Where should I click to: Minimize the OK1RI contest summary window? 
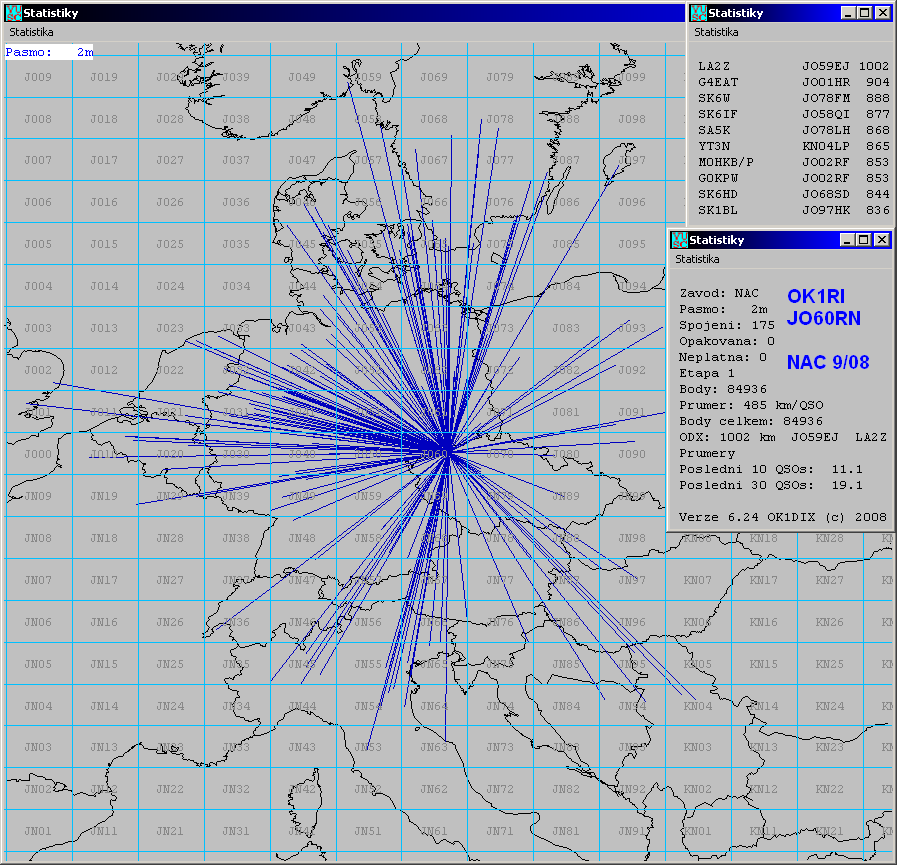848,240
